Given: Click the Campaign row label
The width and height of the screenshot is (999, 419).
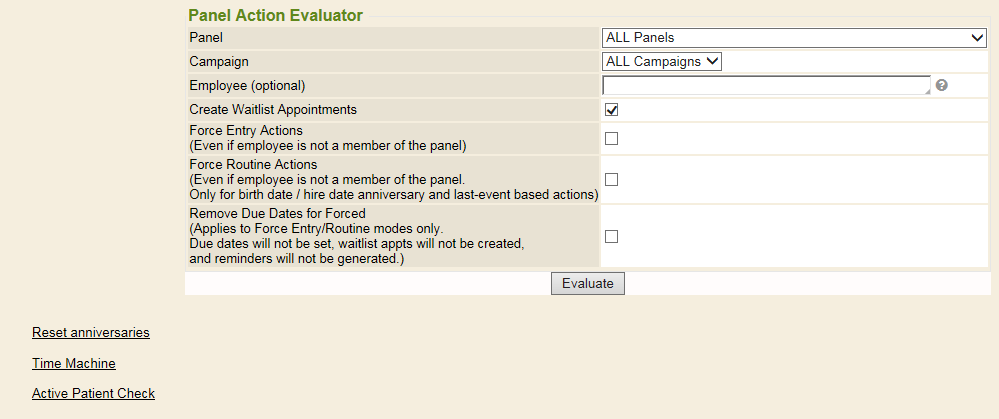Looking at the screenshot, I should [x=219, y=61].
